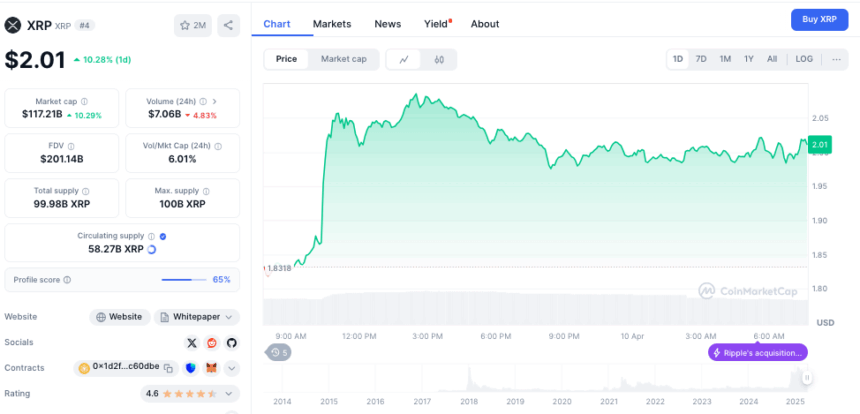Viewport: 860px width, 414px height.
Task: Click Volume (24h) info icon
Action: tap(203, 101)
